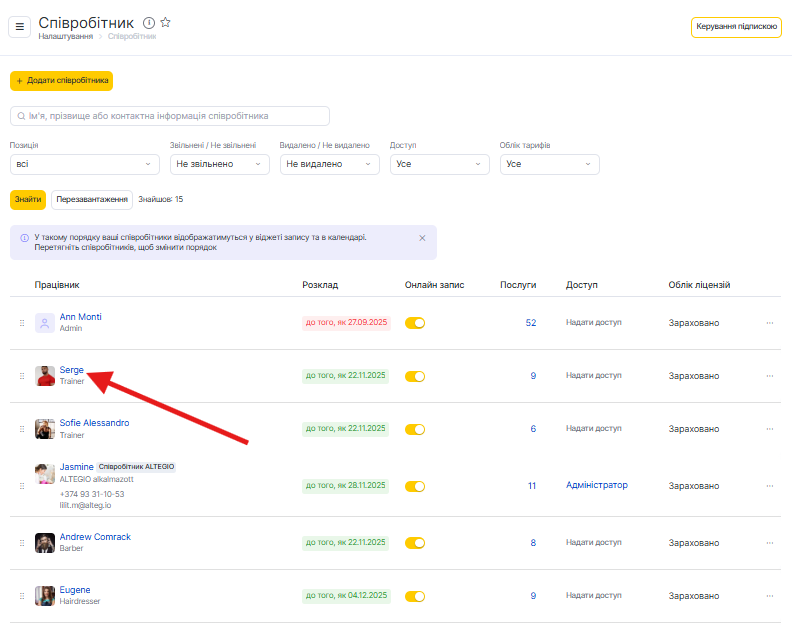Star the Співробітник page as favorite
The height and width of the screenshot is (625, 792).
tap(166, 22)
